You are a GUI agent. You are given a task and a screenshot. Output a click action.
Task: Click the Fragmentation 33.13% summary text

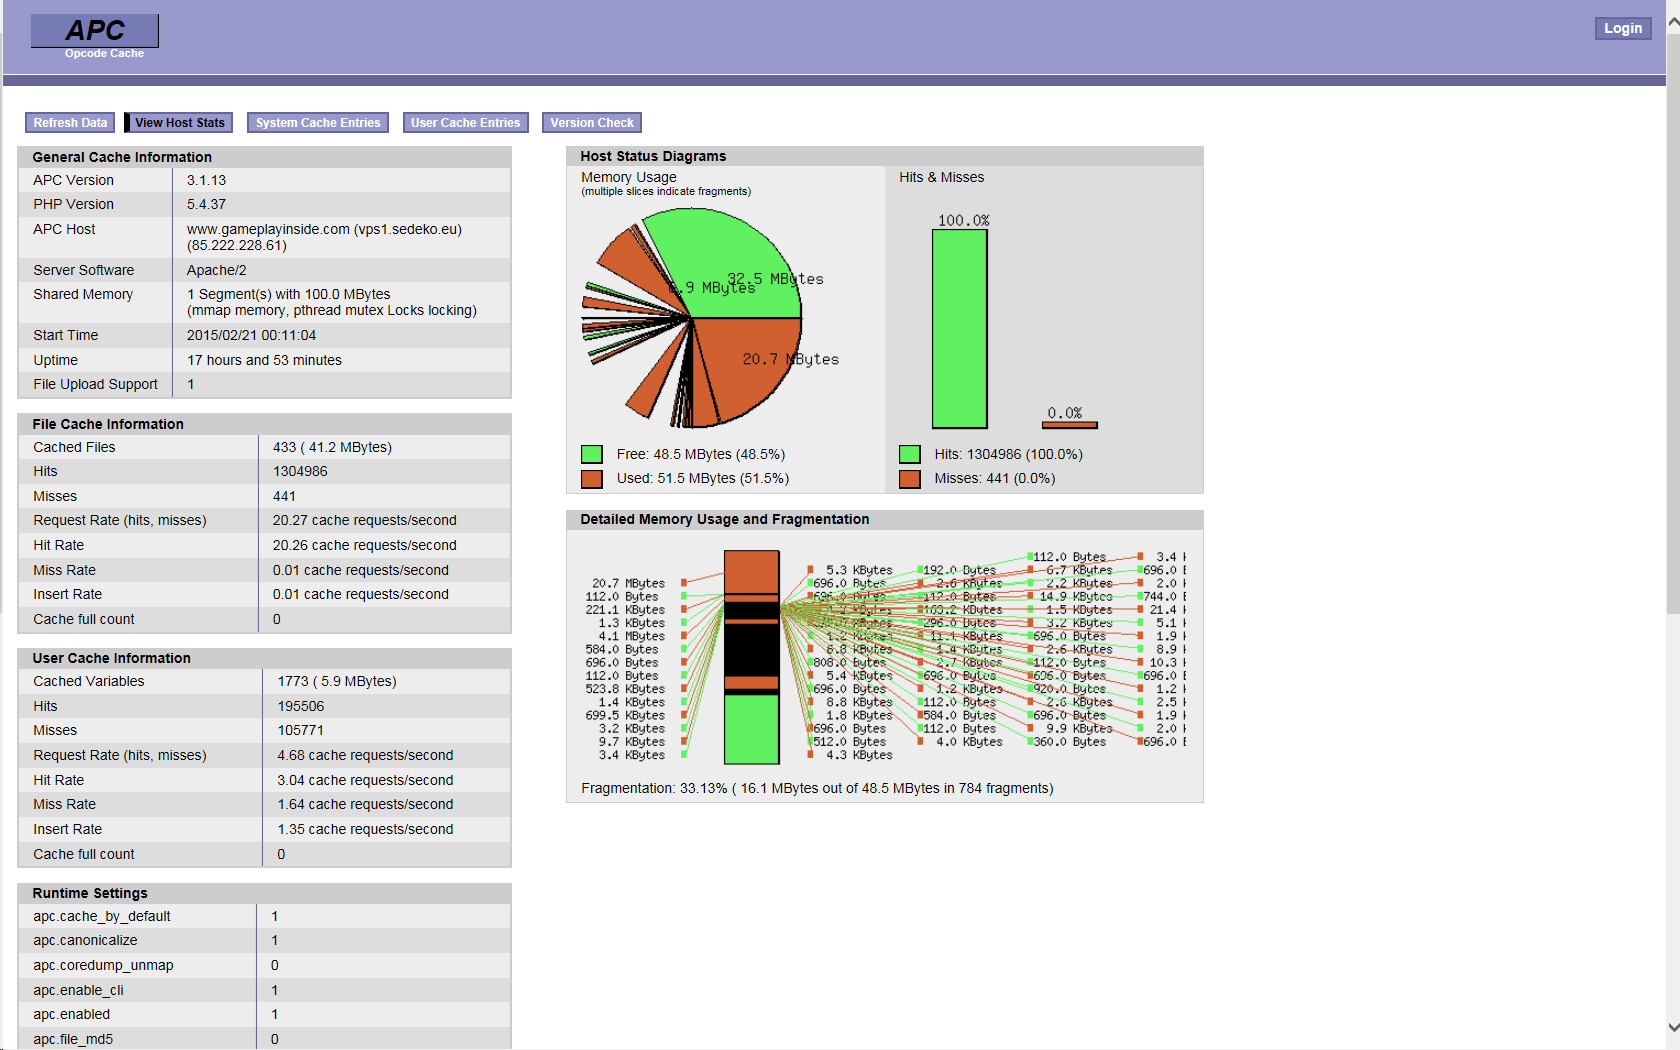pyautogui.click(x=817, y=788)
